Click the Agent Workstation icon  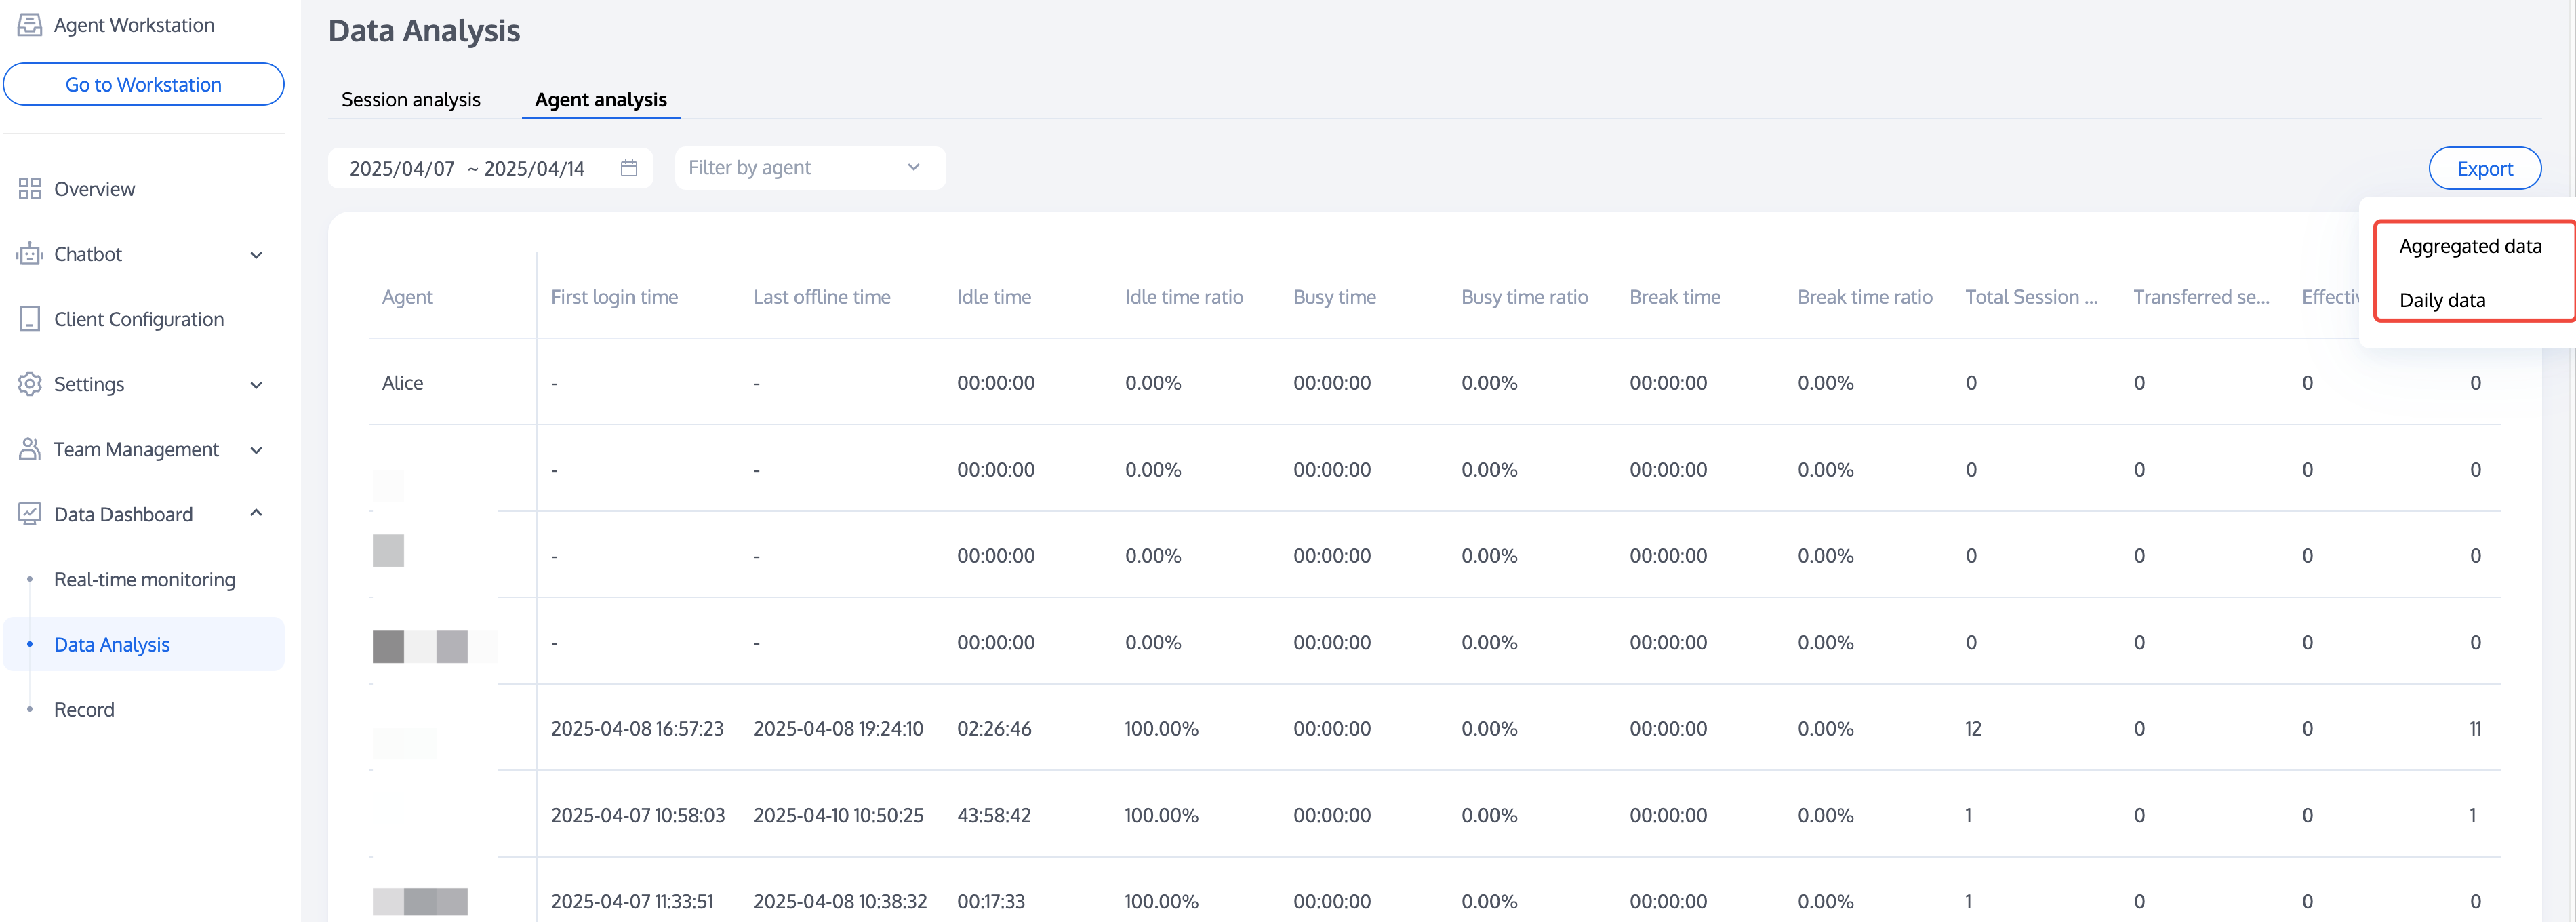coord(30,25)
